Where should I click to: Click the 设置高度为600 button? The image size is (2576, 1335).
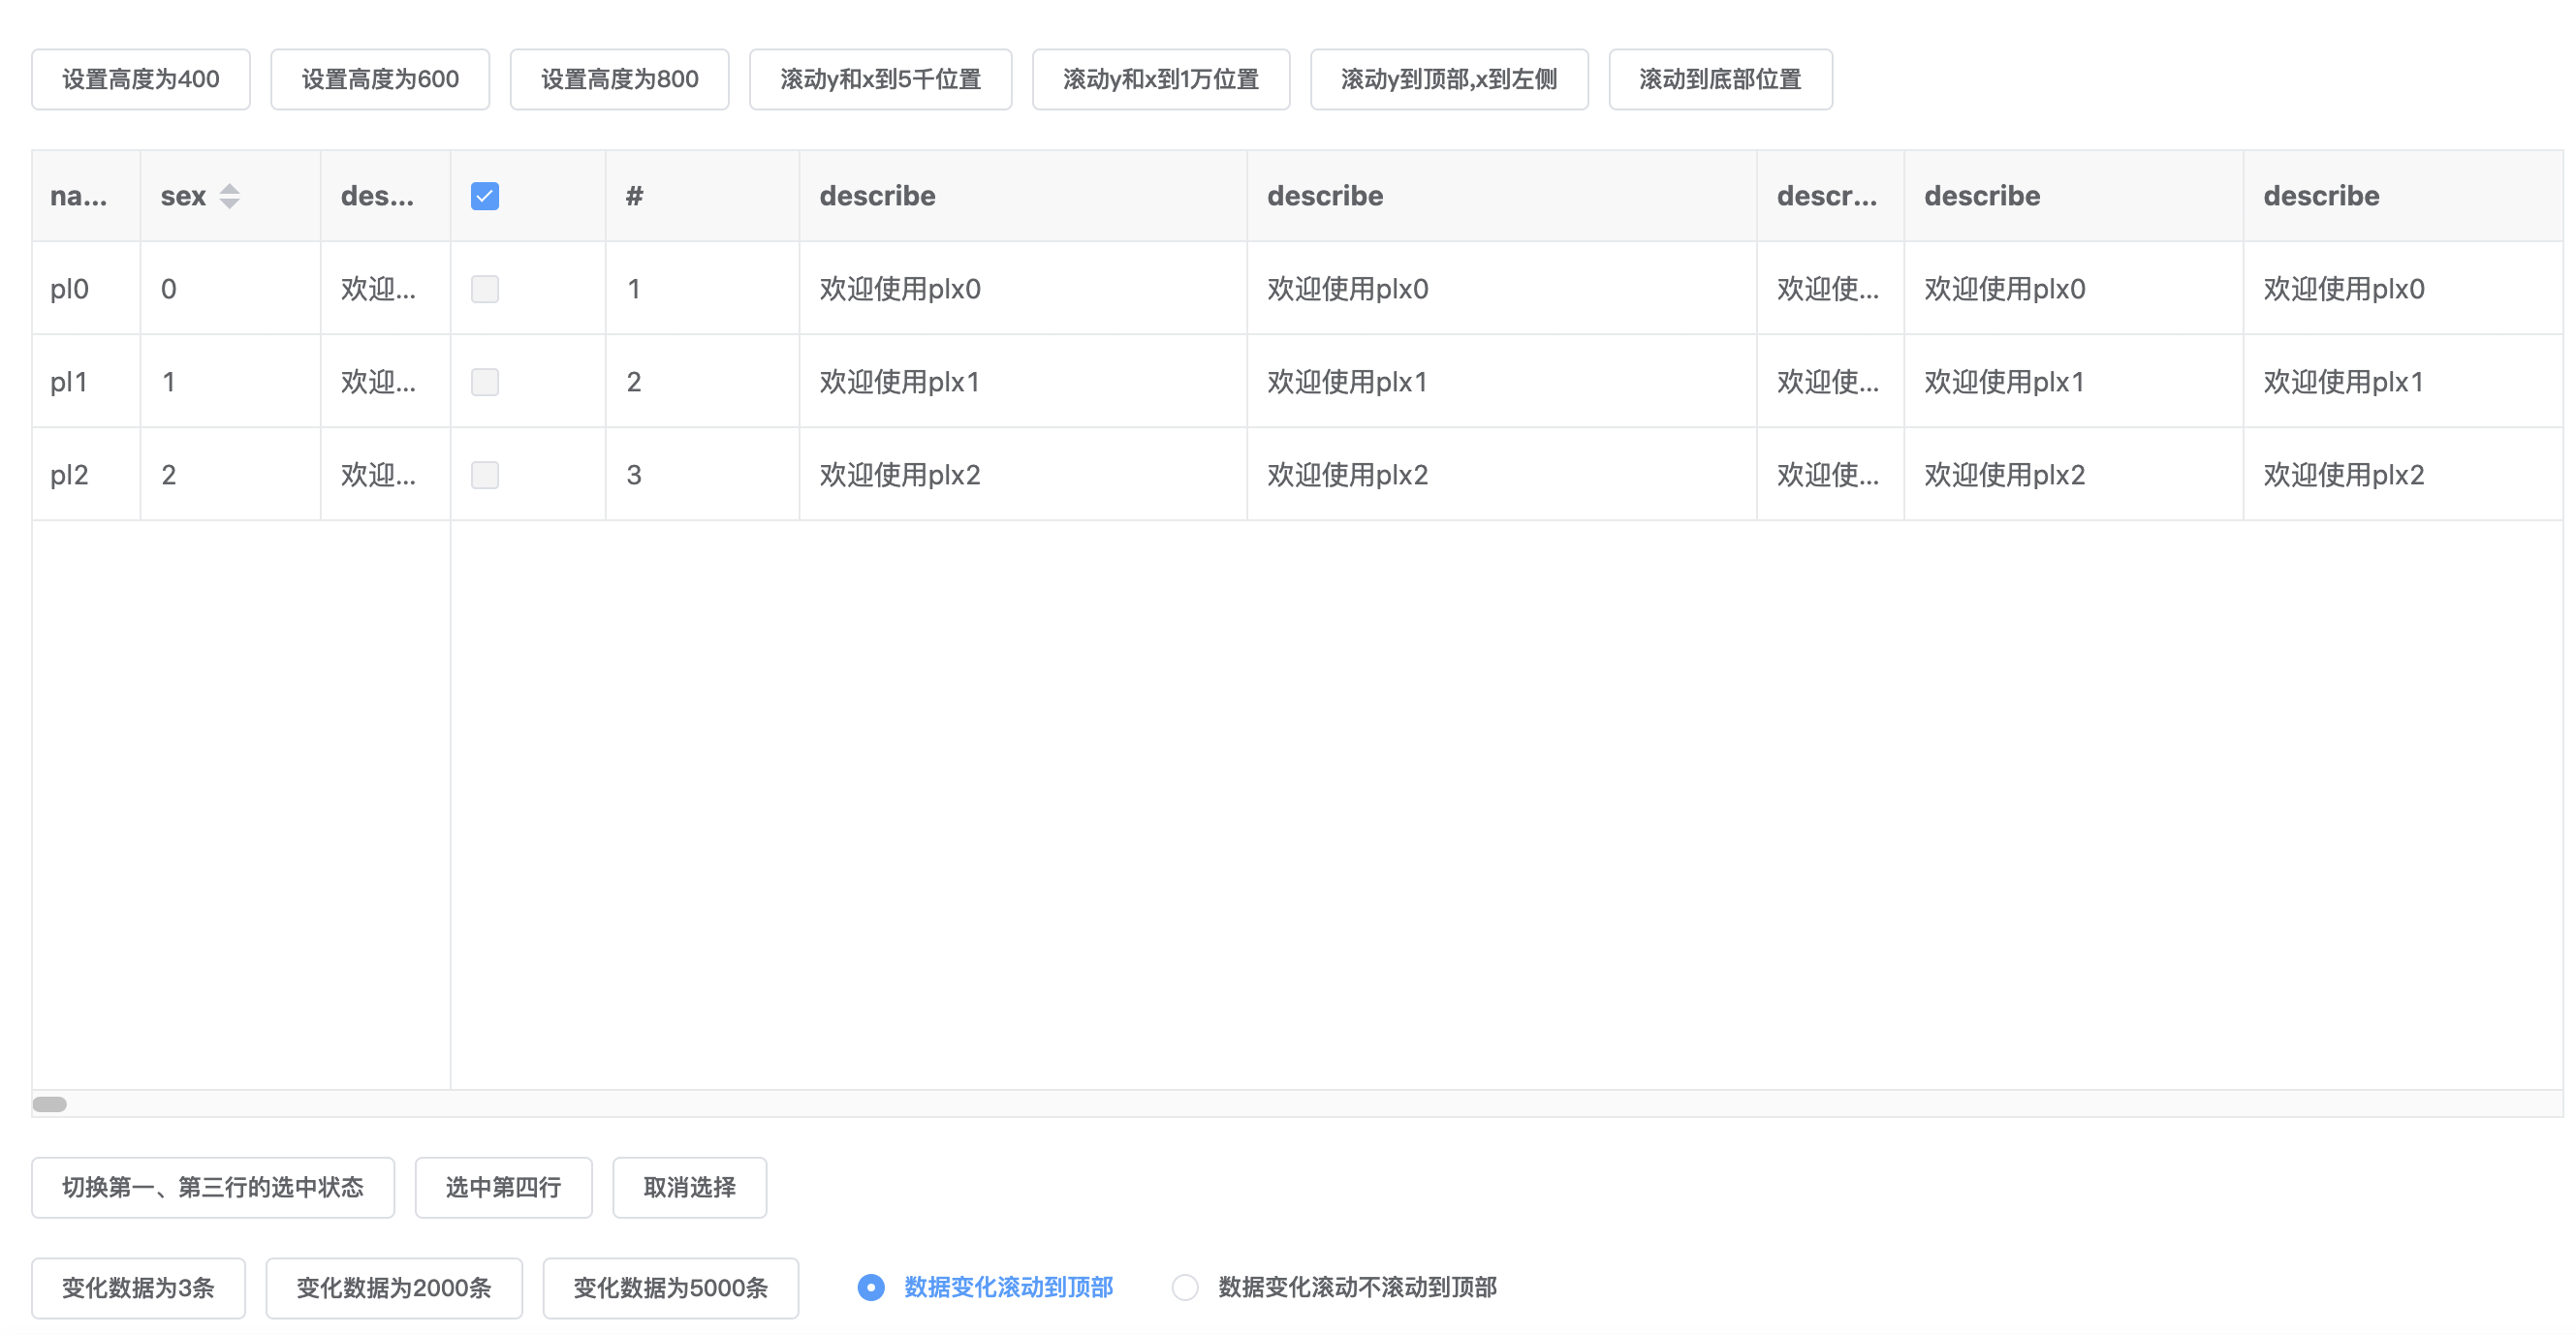click(x=379, y=79)
